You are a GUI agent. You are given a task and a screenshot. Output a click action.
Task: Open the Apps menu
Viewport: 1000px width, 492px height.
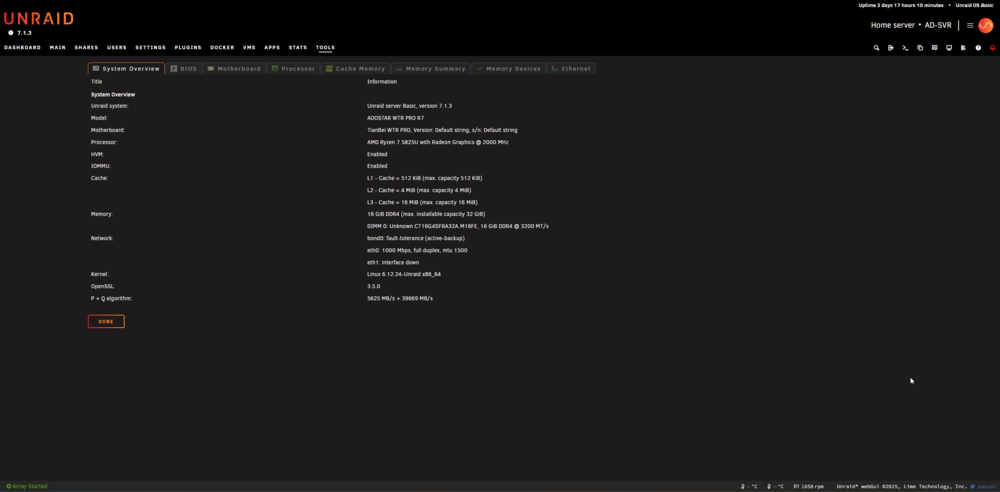(x=272, y=48)
